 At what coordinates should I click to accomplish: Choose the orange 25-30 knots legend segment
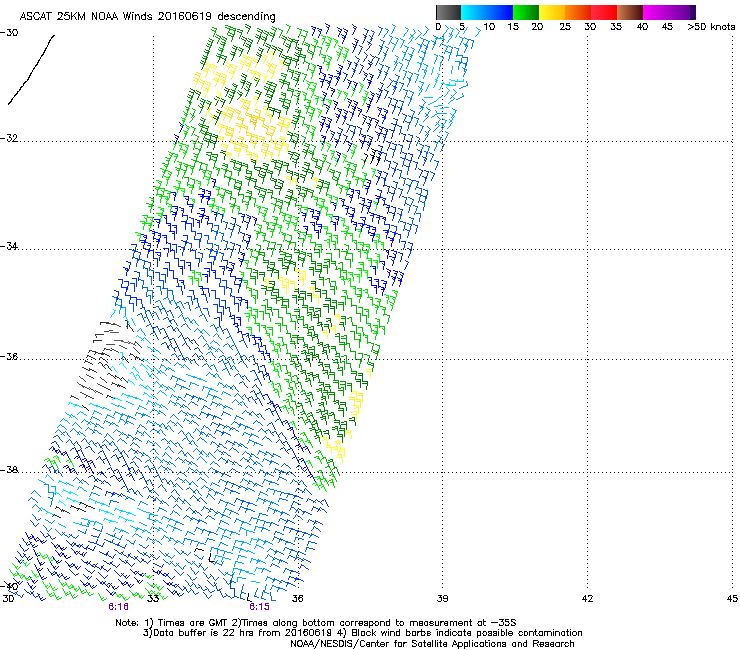(x=578, y=12)
